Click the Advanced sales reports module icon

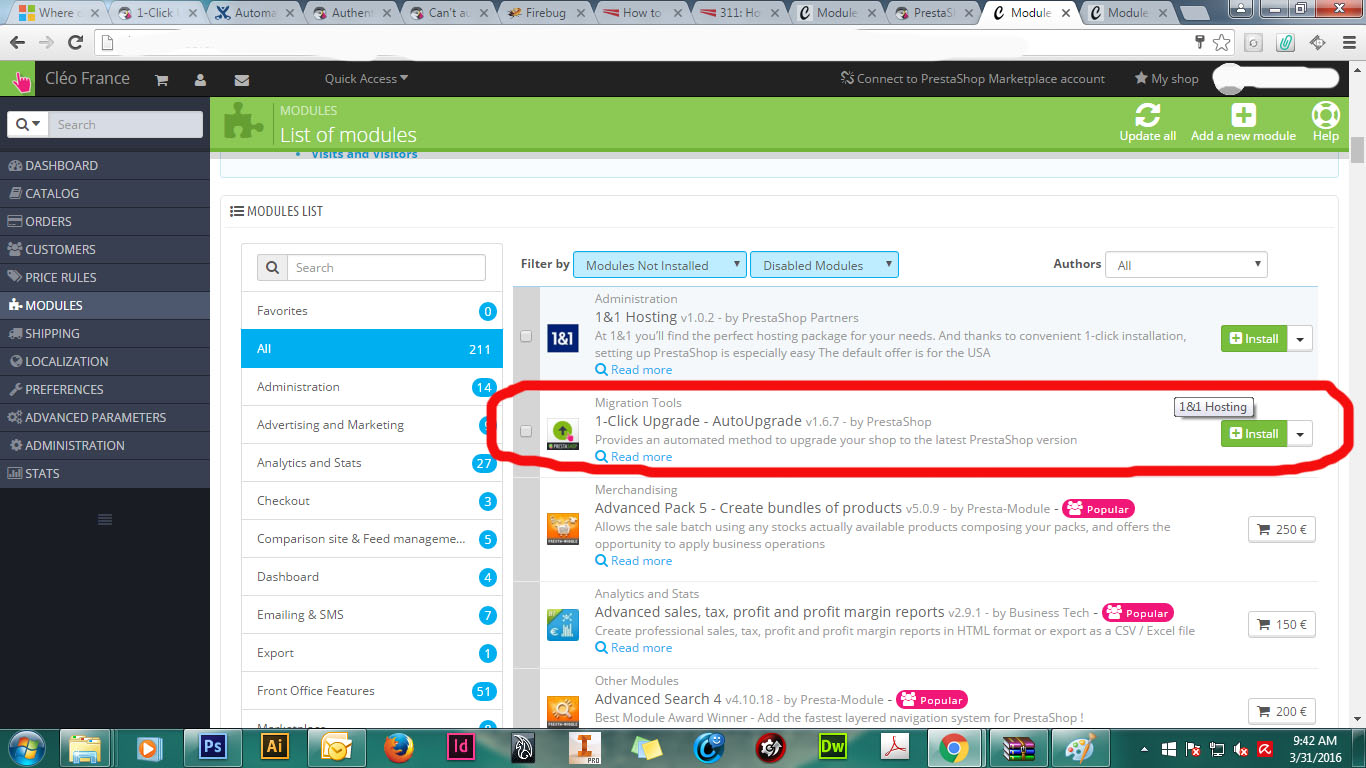(x=563, y=624)
